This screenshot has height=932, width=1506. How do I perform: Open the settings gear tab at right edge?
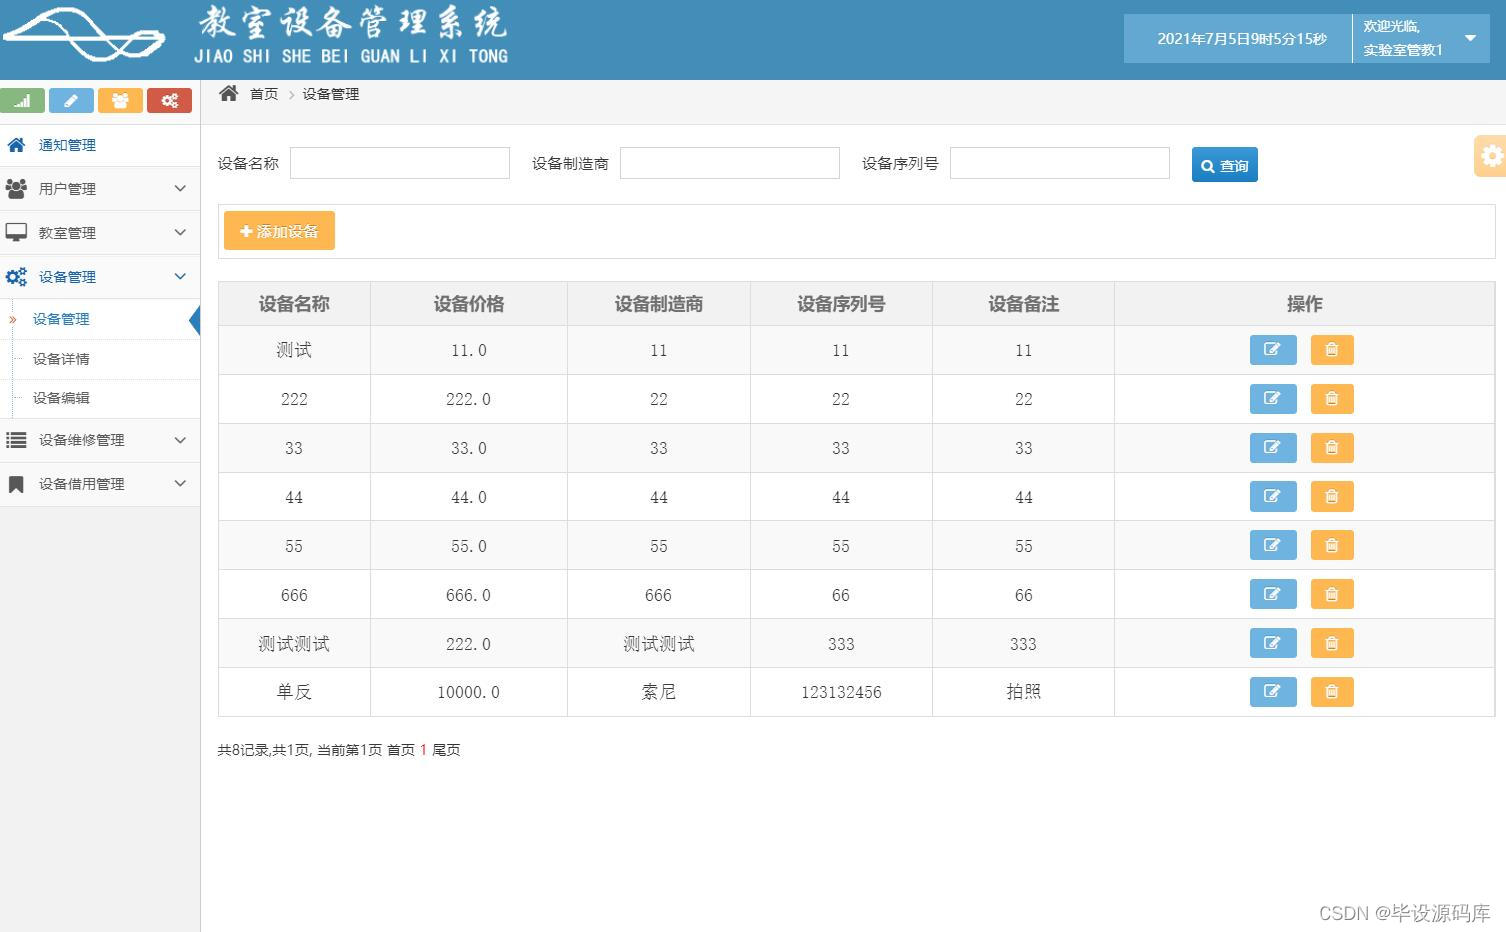click(x=1491, y=156)
